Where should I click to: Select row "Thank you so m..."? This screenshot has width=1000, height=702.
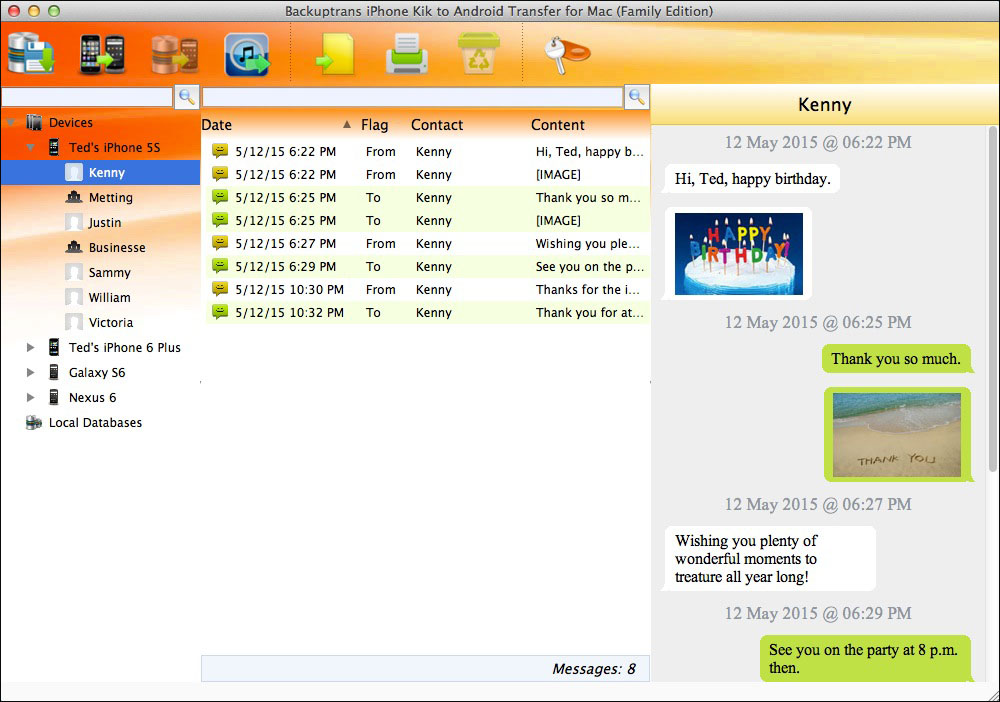pos(426,197)
